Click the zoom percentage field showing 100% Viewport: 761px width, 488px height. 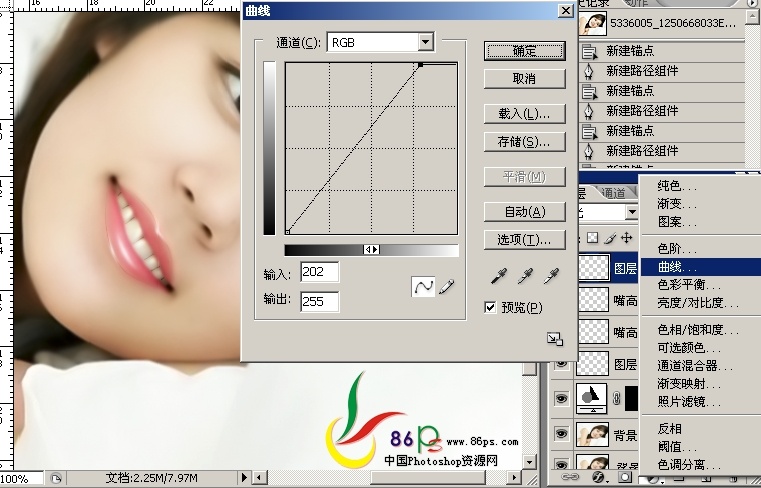22,479
